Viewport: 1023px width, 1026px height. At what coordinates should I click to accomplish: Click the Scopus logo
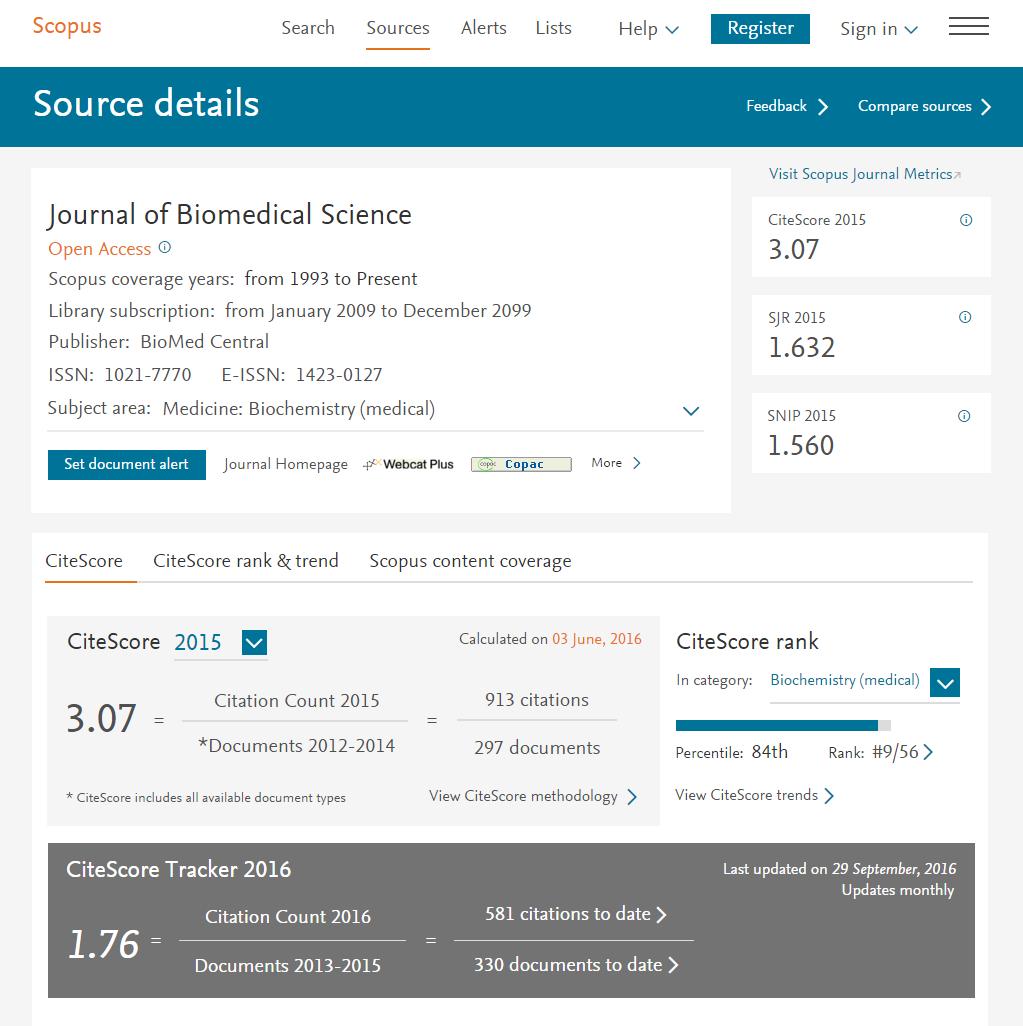pos(67,26)
